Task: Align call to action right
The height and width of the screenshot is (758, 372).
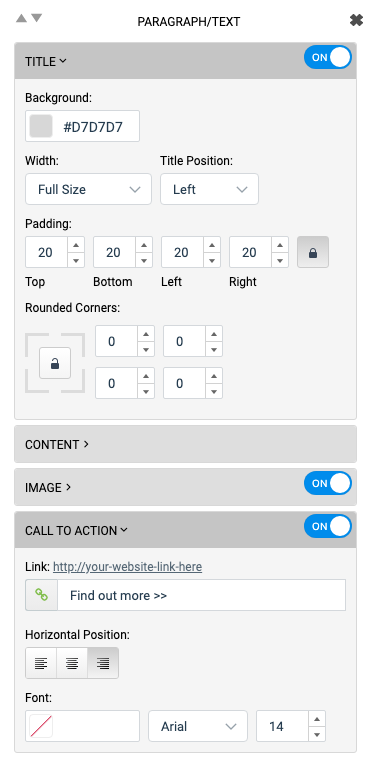Action: 103,663
